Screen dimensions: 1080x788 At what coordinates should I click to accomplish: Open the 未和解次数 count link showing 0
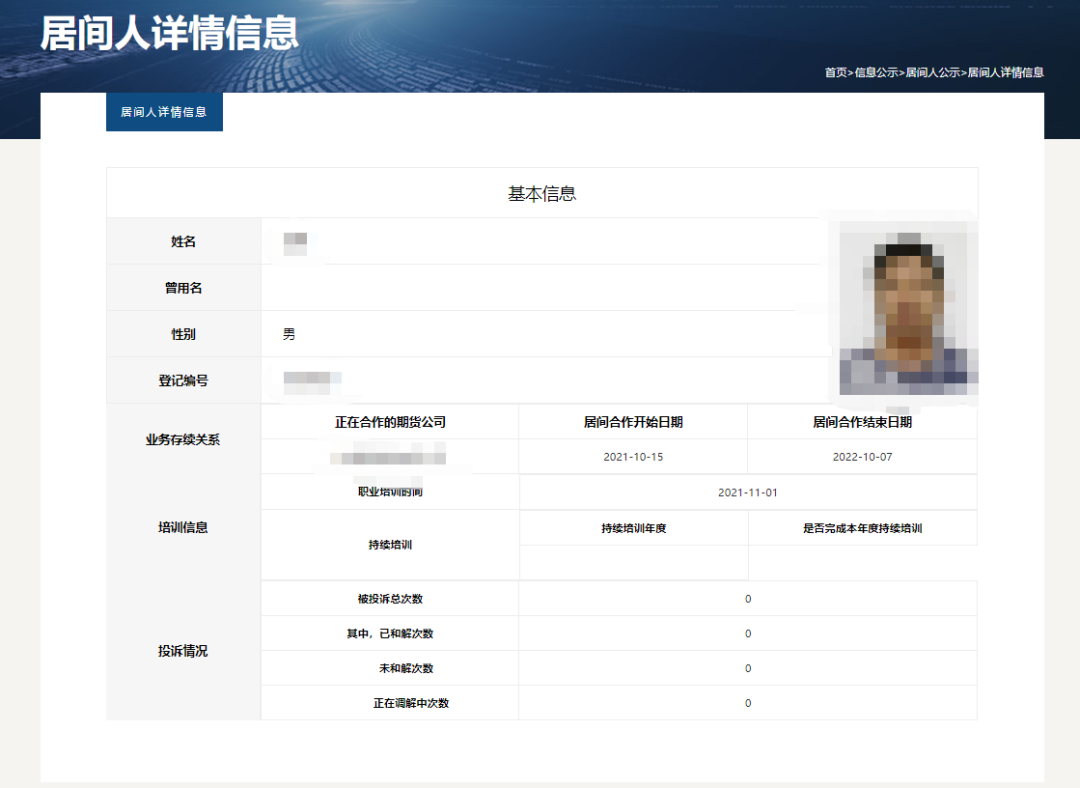[x=747, y=668]
